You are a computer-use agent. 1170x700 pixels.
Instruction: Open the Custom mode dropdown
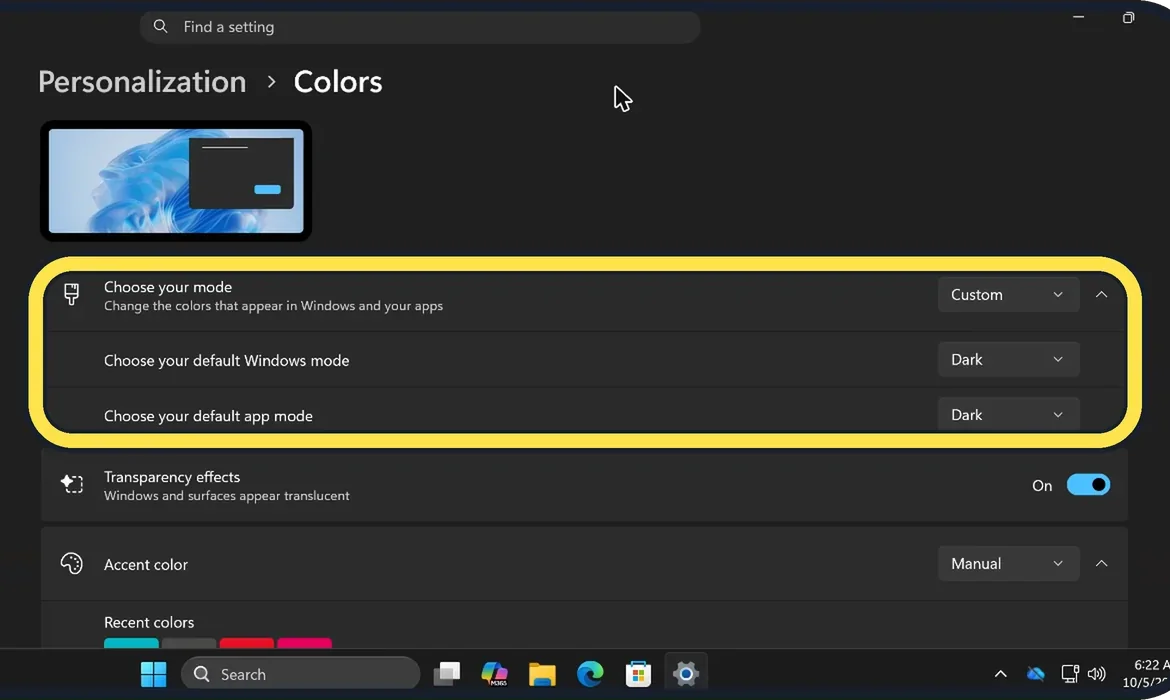click(x=1008, y=295)
